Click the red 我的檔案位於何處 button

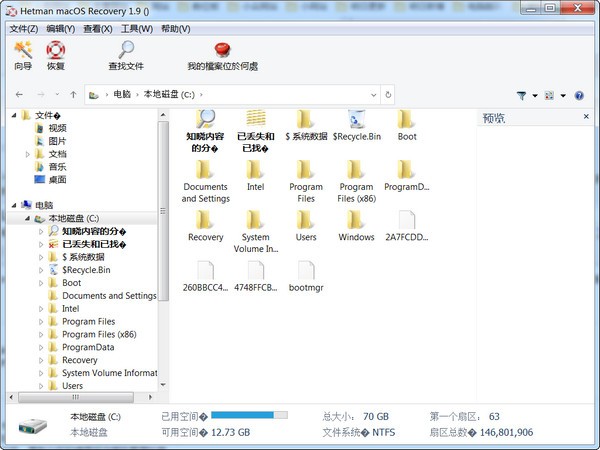pyautogui.click(x=222, y=55)
